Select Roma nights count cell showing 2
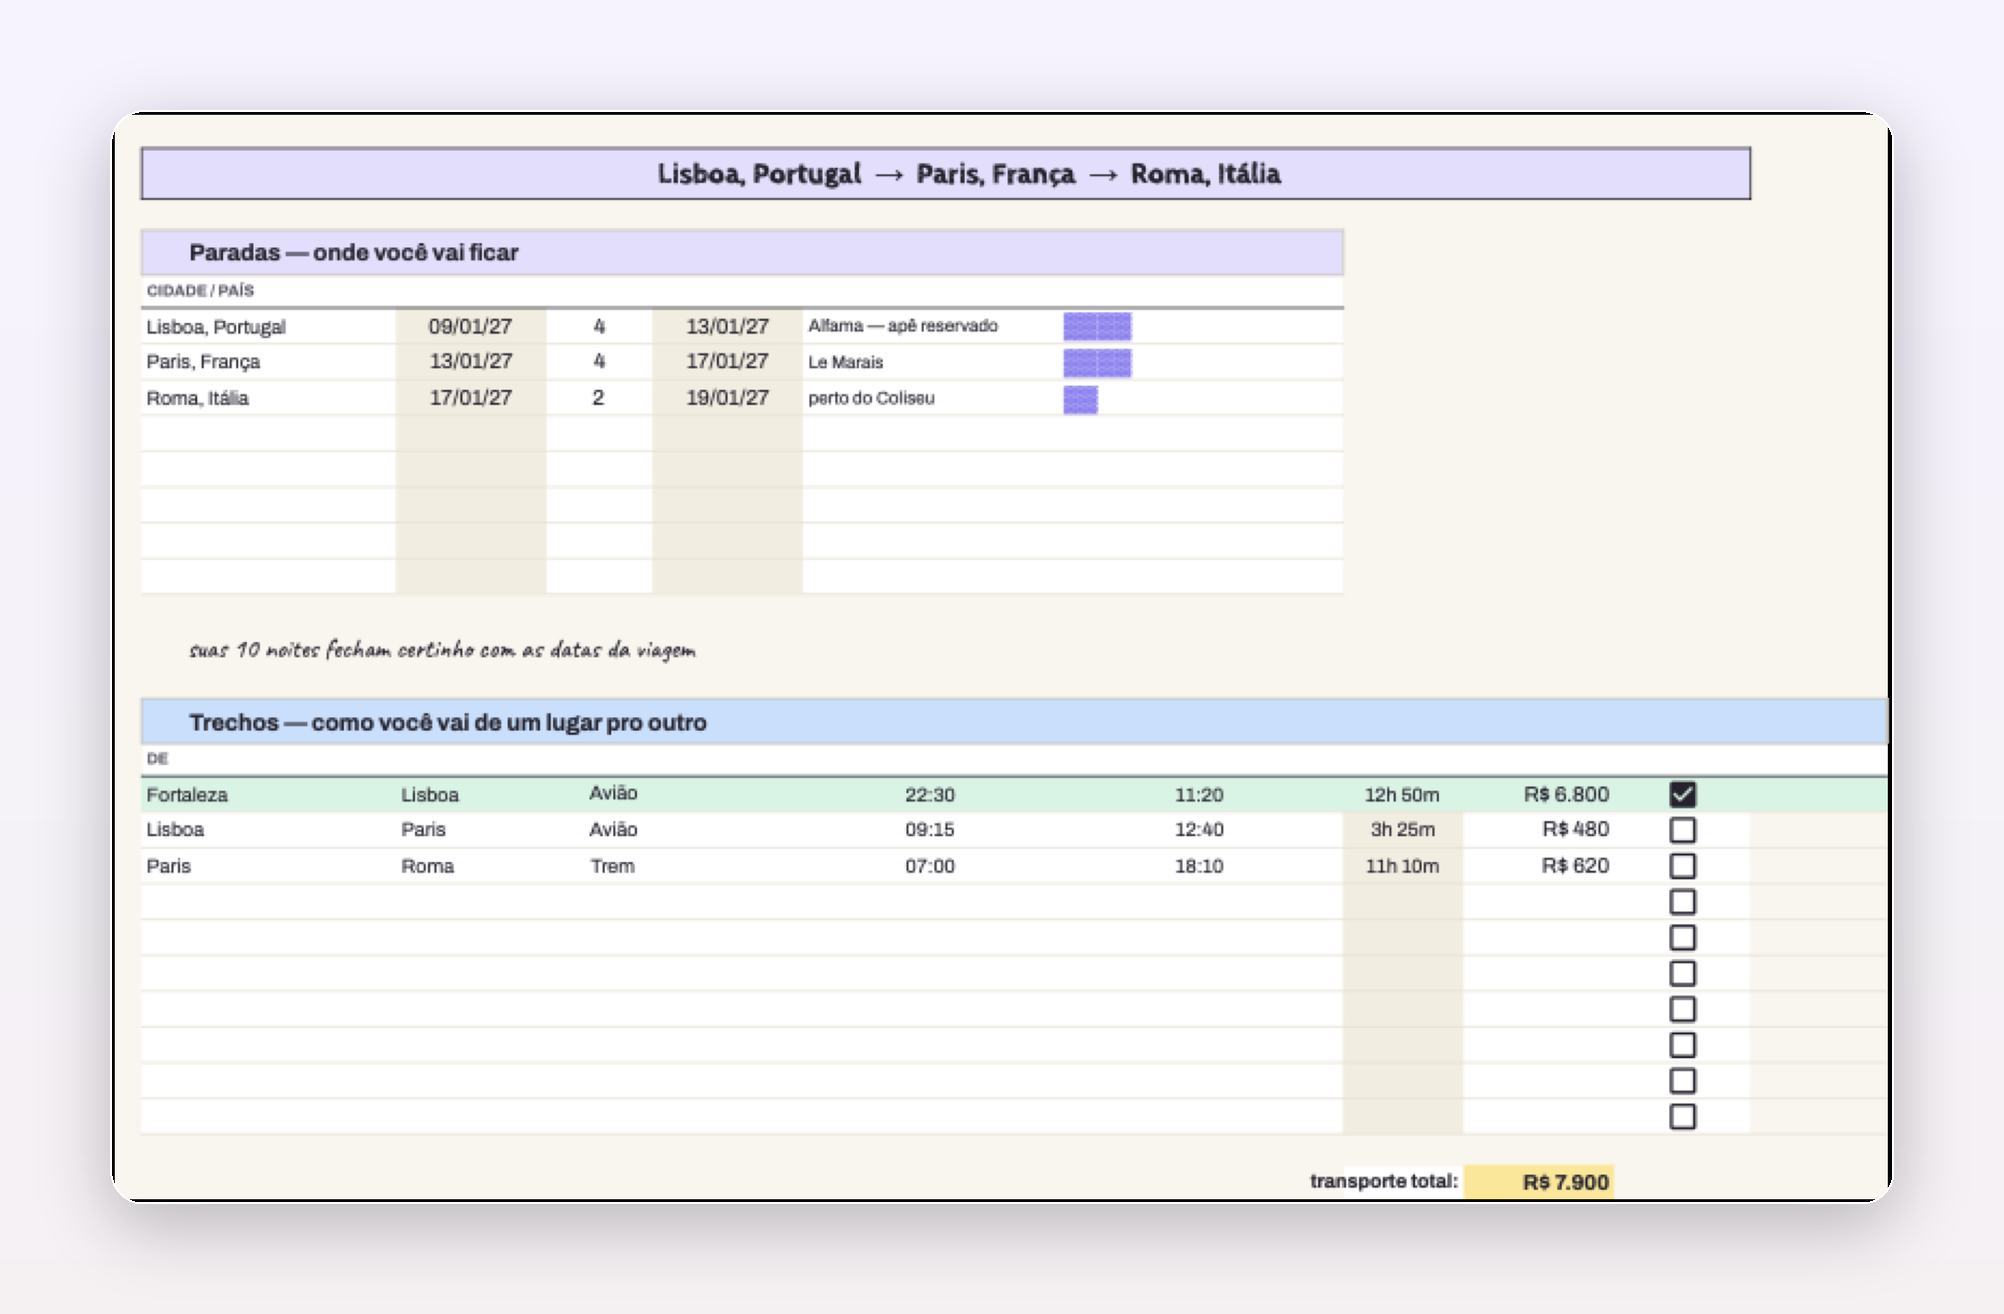Viewport: 2004px width, 1314px height. (599, 398)
